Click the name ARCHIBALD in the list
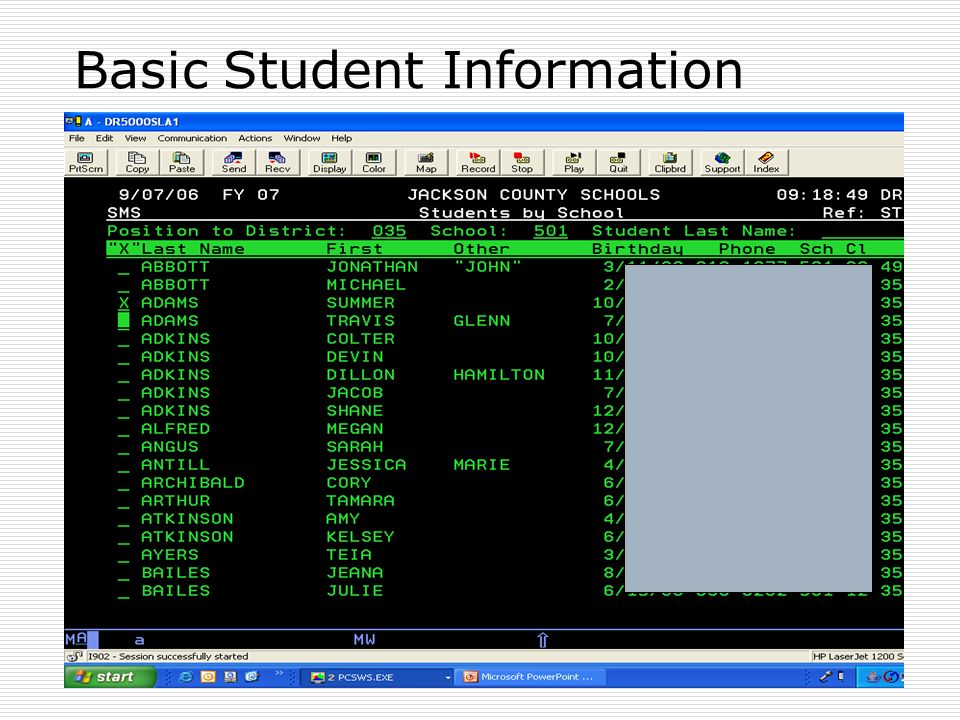The height and width of the screenshot is (720, 960). (x=193, y=483)
